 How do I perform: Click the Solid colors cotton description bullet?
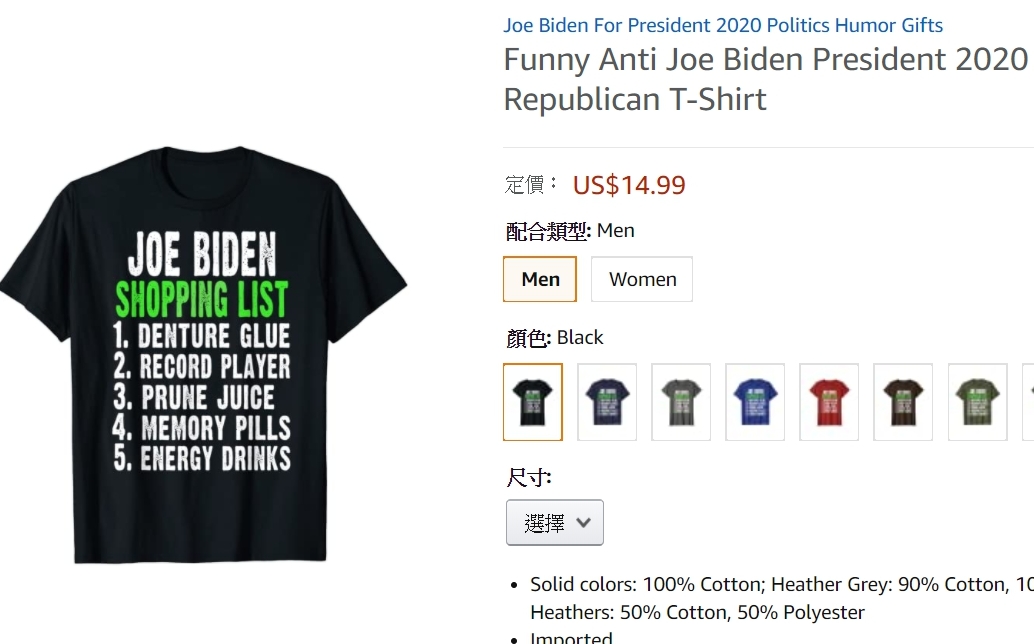tap(780, 584)
